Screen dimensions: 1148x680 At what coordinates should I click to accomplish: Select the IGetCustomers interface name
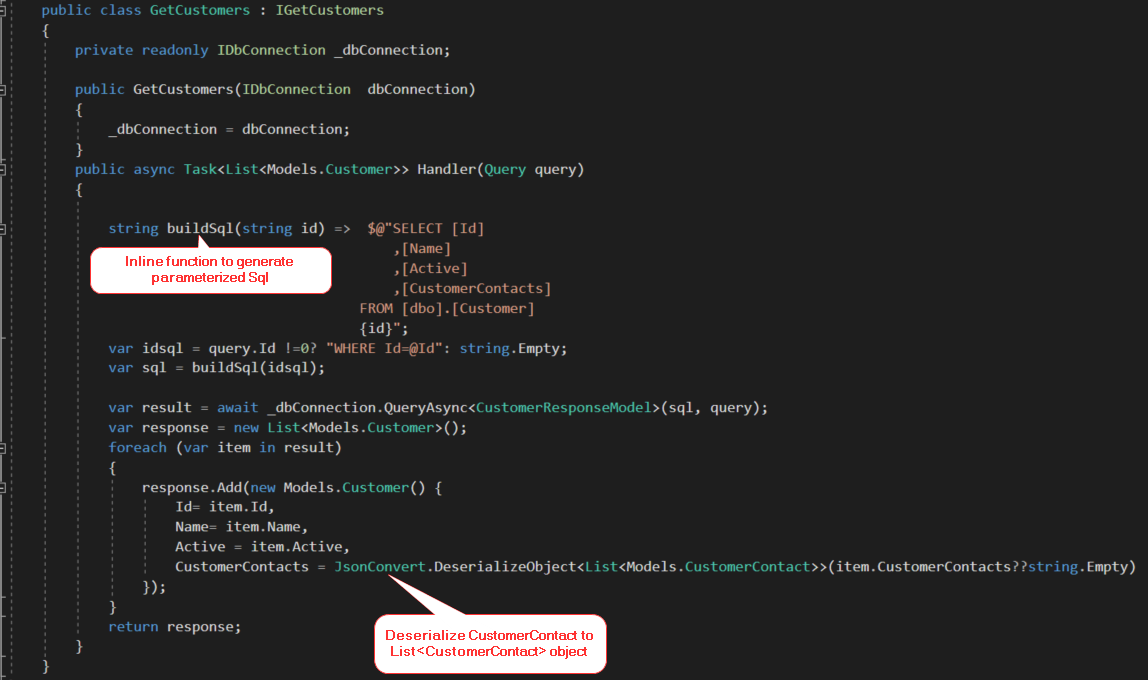[x=329, y=10]
